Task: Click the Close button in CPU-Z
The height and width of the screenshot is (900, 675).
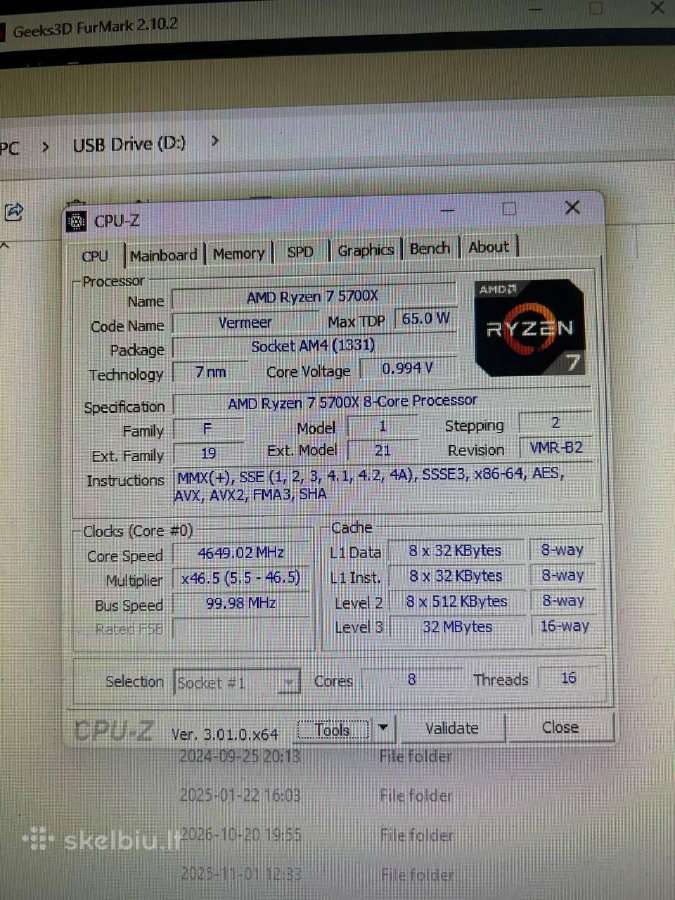Action: click(x=560, y=727)
